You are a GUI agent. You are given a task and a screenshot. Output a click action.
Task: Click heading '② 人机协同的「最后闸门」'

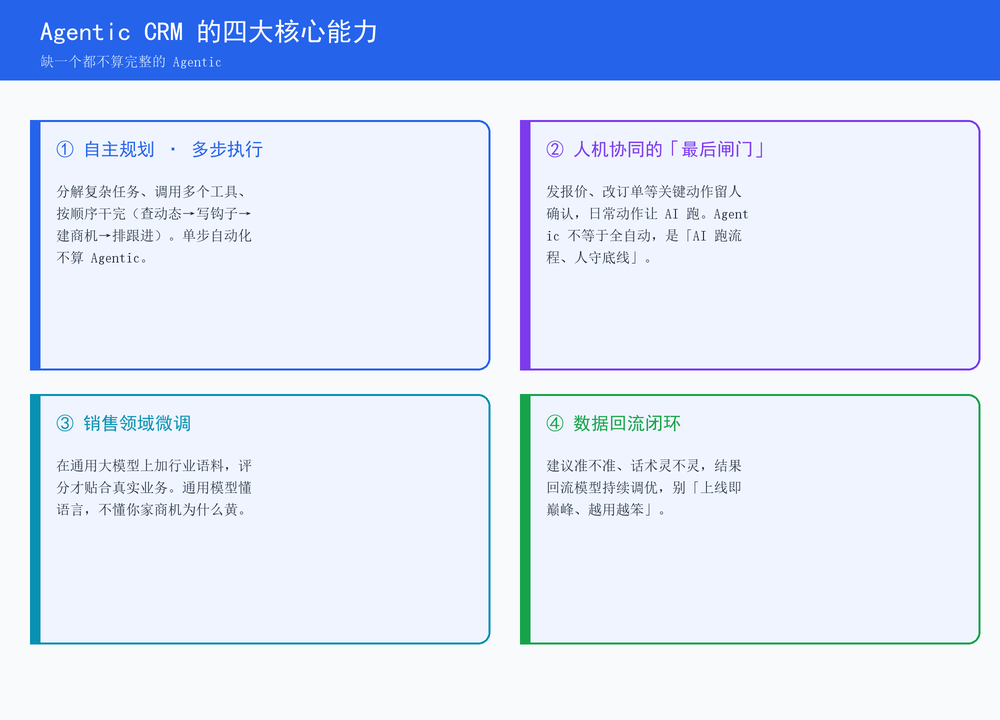(655, 149)
